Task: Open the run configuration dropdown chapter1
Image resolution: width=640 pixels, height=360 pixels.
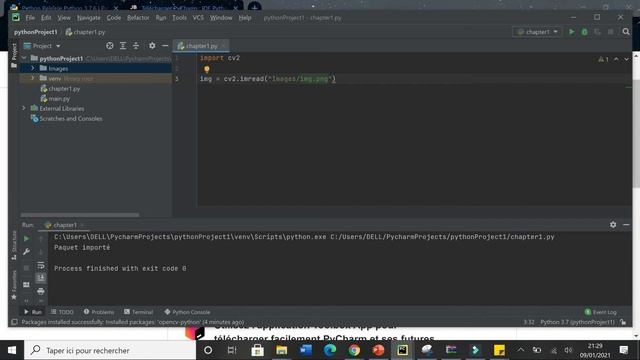Action: 537,32
